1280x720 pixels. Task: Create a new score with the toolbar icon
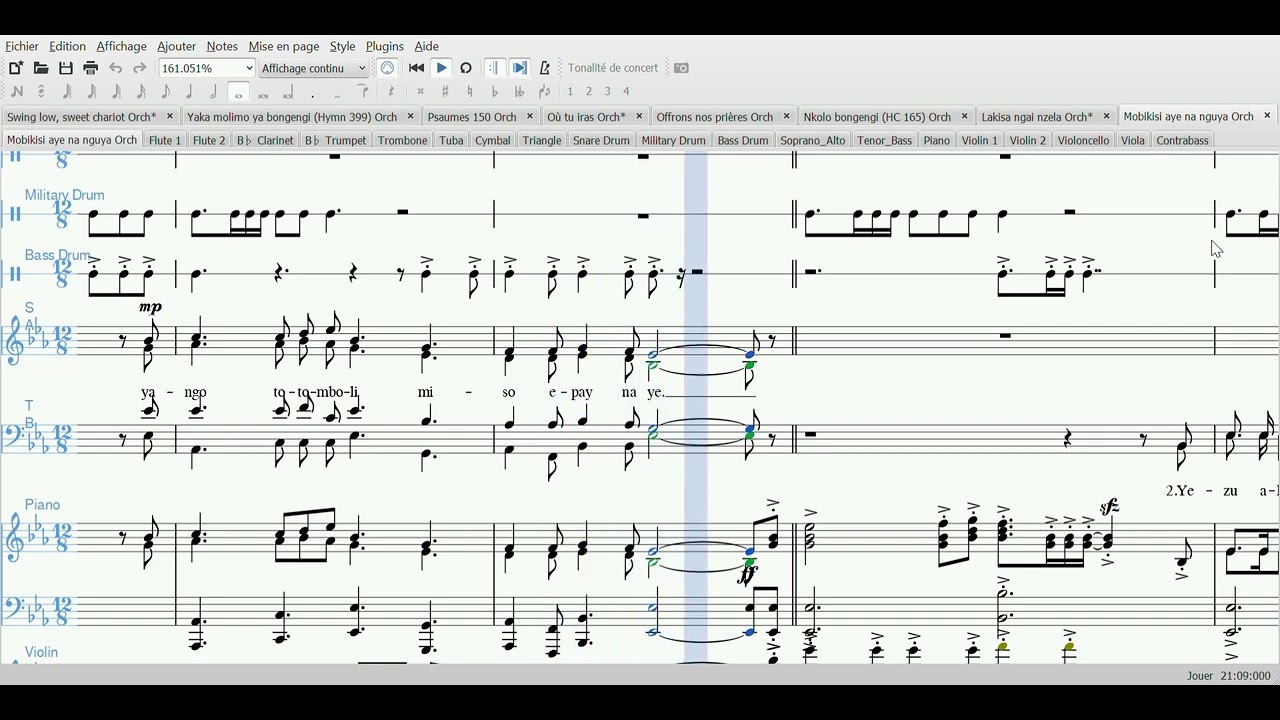coord(16,68)
